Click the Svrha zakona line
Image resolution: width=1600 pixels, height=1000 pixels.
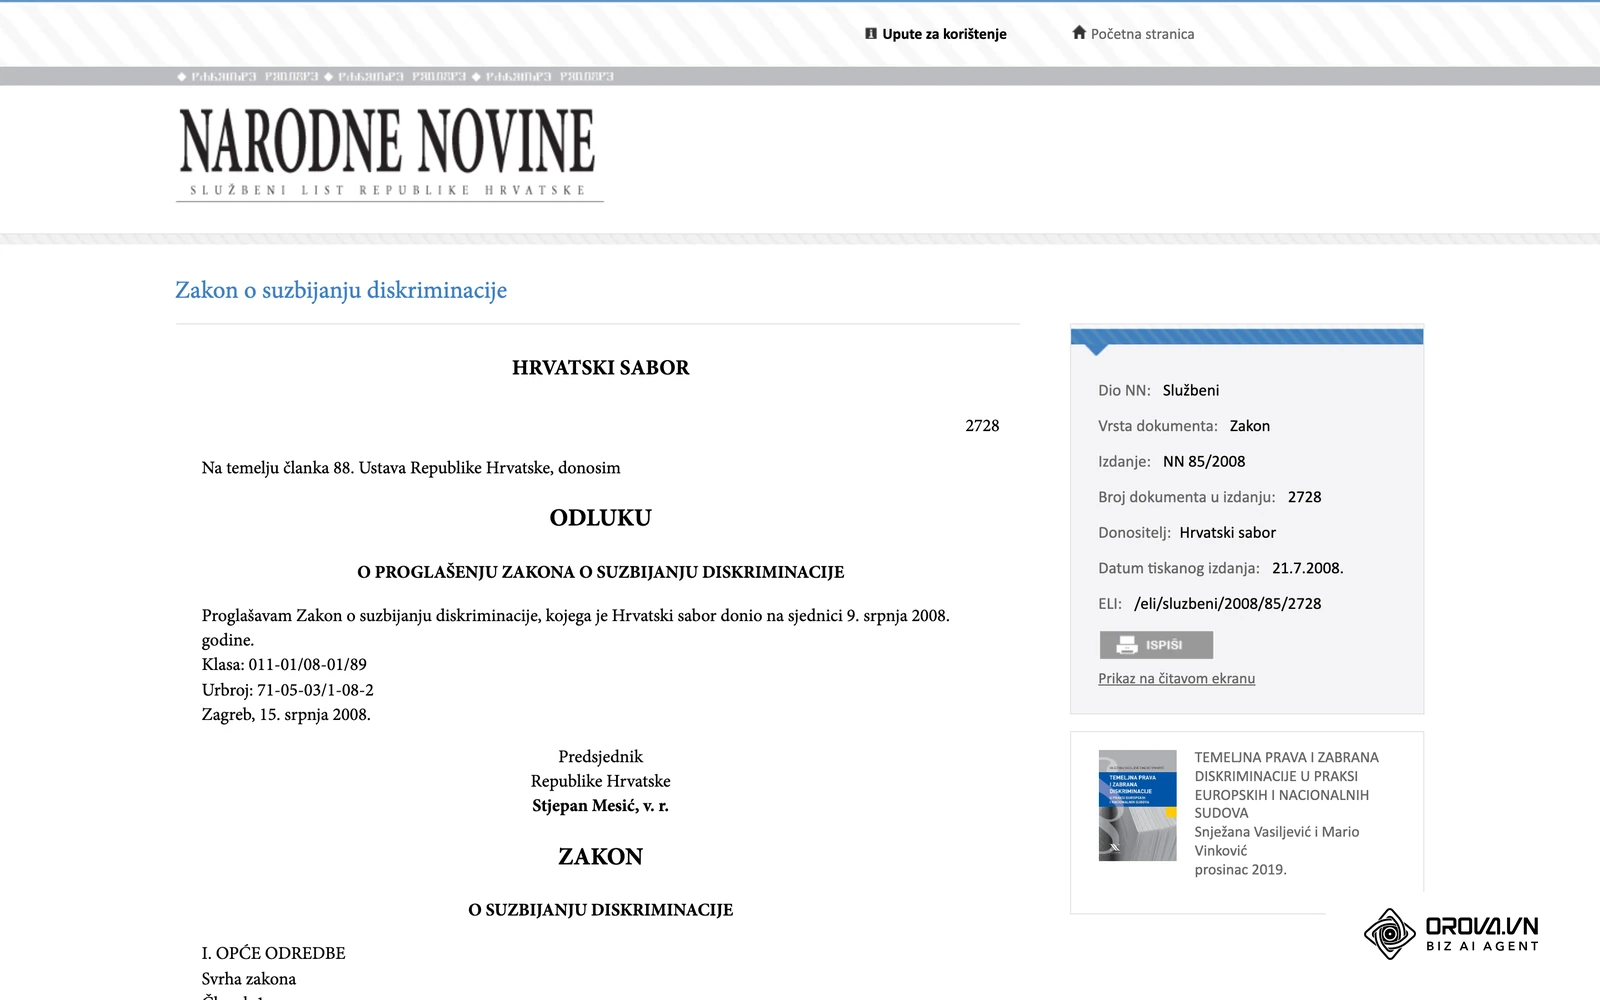coord(248,979)
